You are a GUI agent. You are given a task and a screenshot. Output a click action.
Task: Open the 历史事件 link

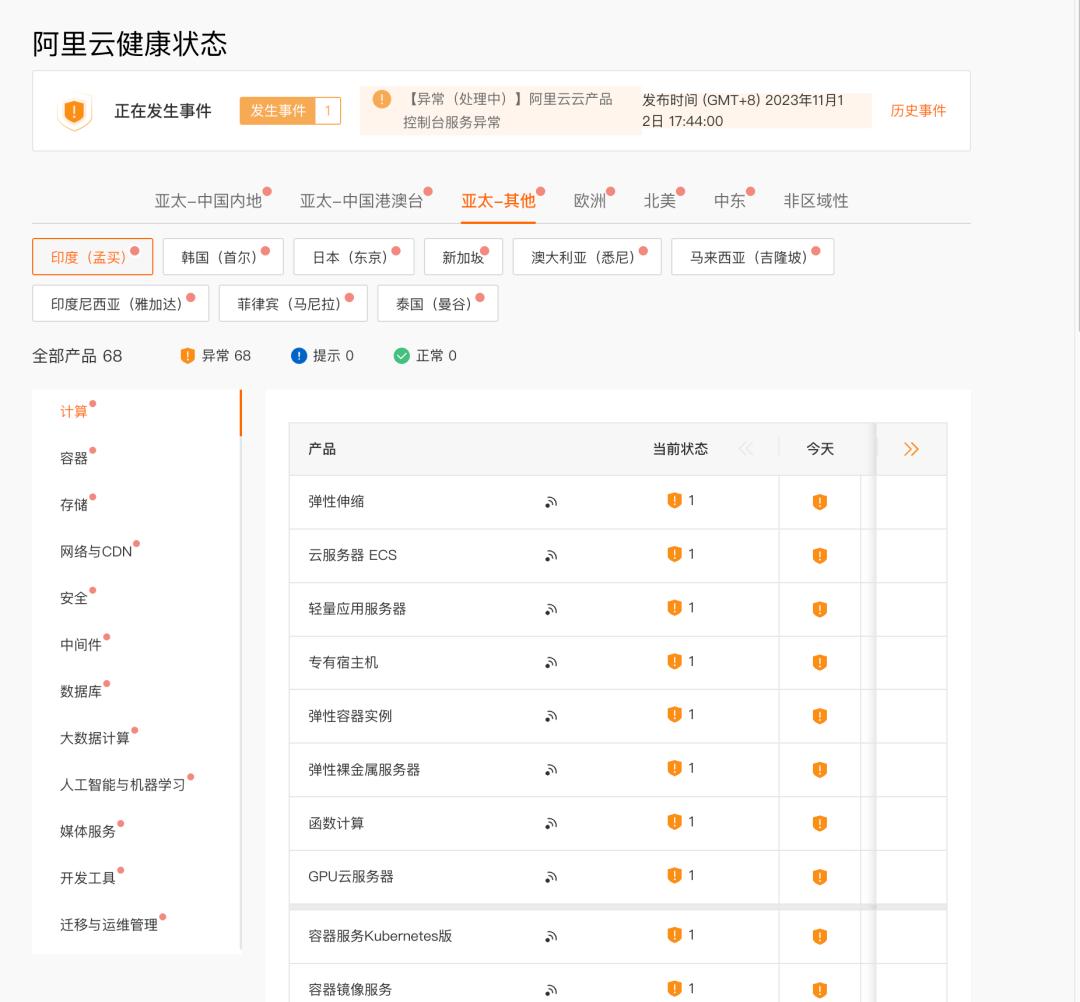pyautogui.click(x=918, y=111)
